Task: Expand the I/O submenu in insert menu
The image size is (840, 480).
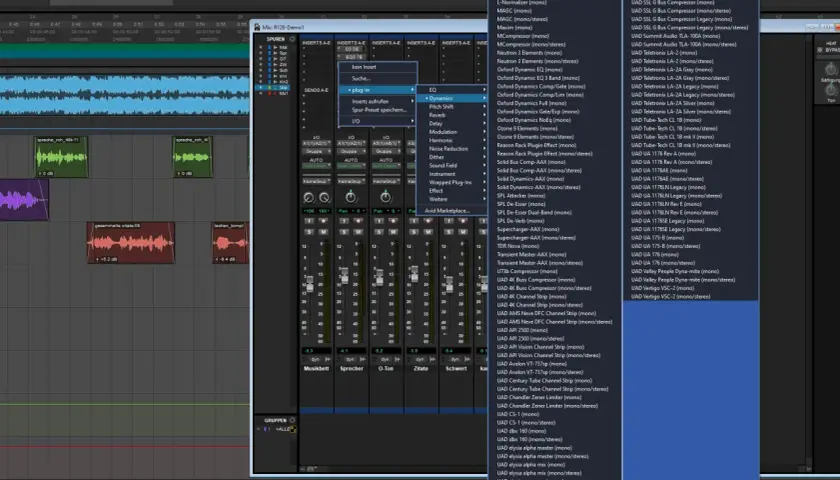Action: click(378, 121)
